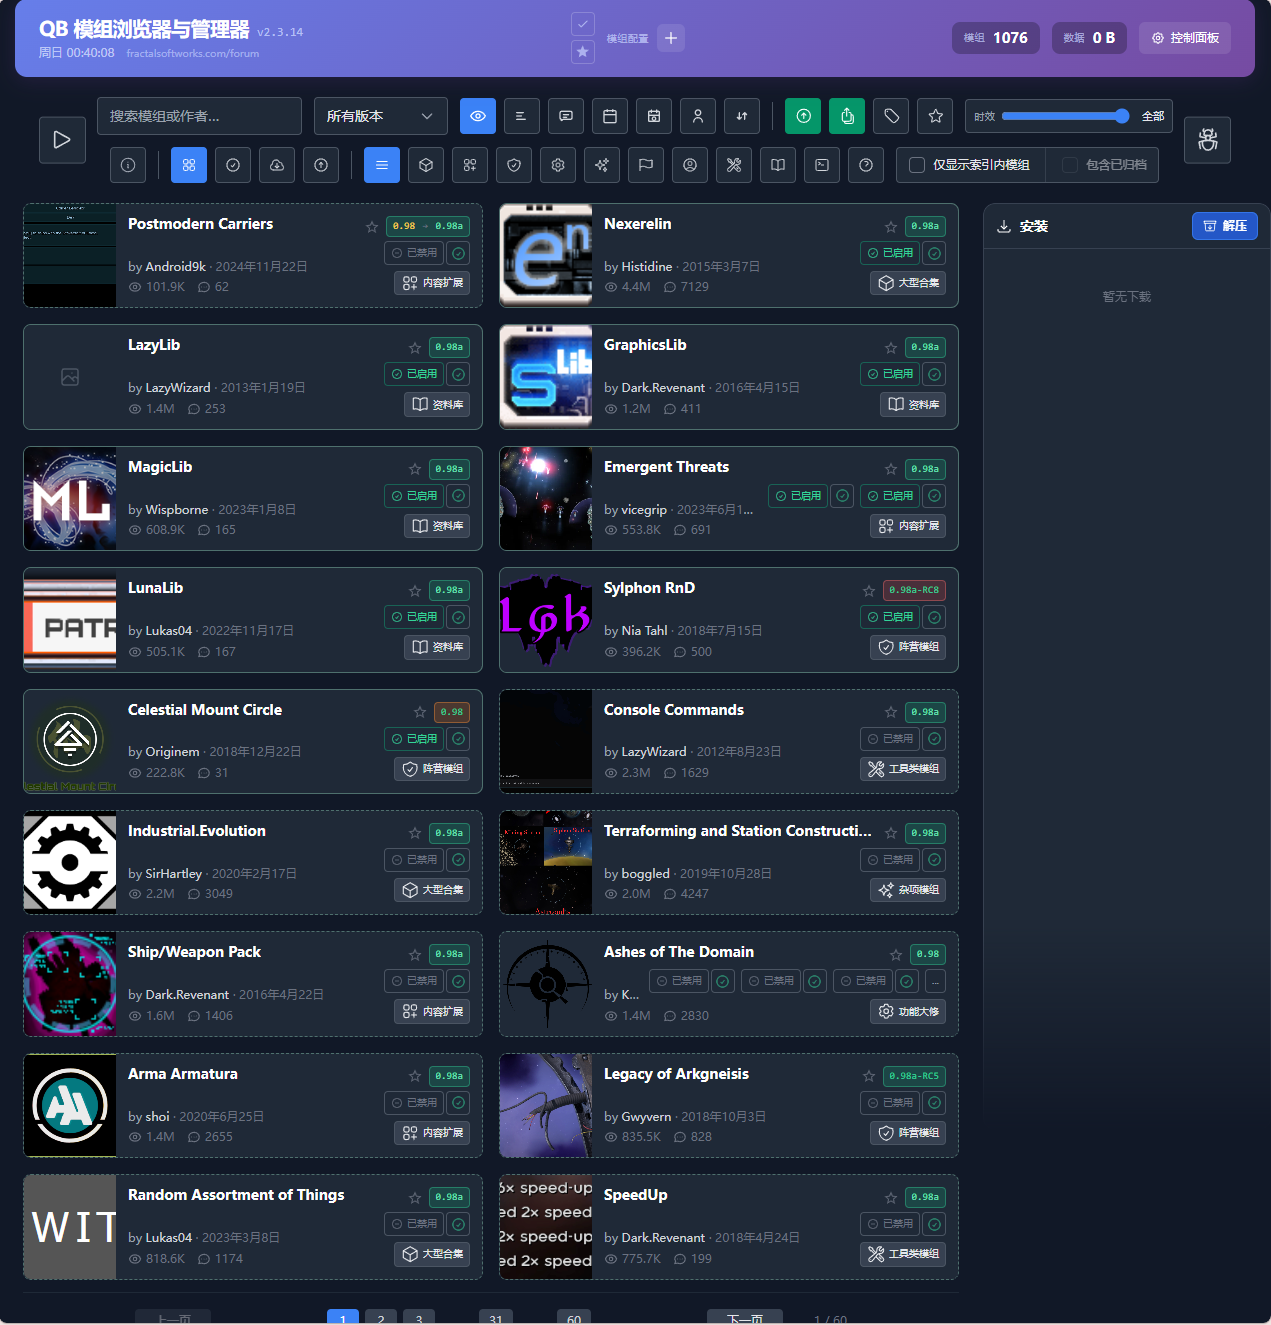
Task: Select the crossed-tools utility category icon
Action: (734, 165)
